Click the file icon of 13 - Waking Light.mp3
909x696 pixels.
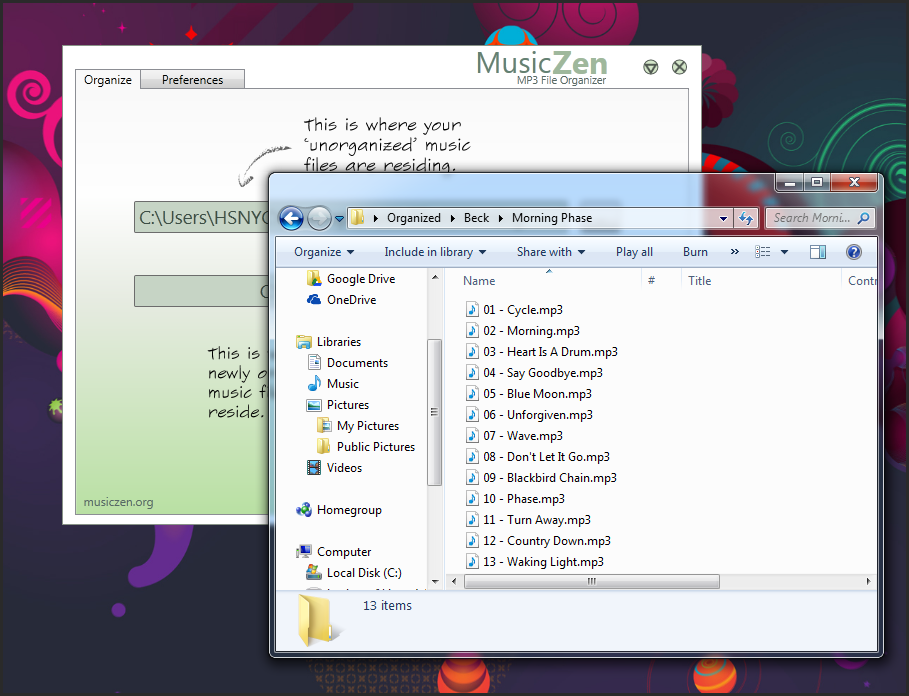pos(472,562)
